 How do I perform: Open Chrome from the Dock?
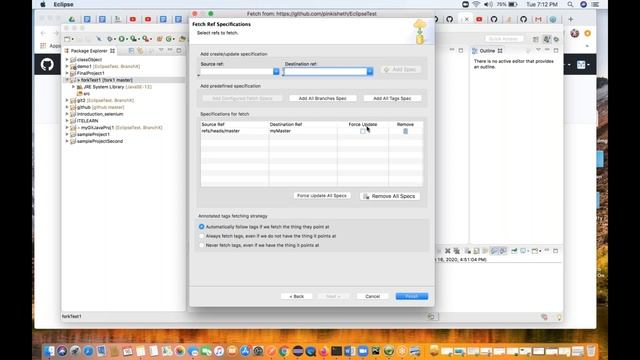[x=284, y=351]
